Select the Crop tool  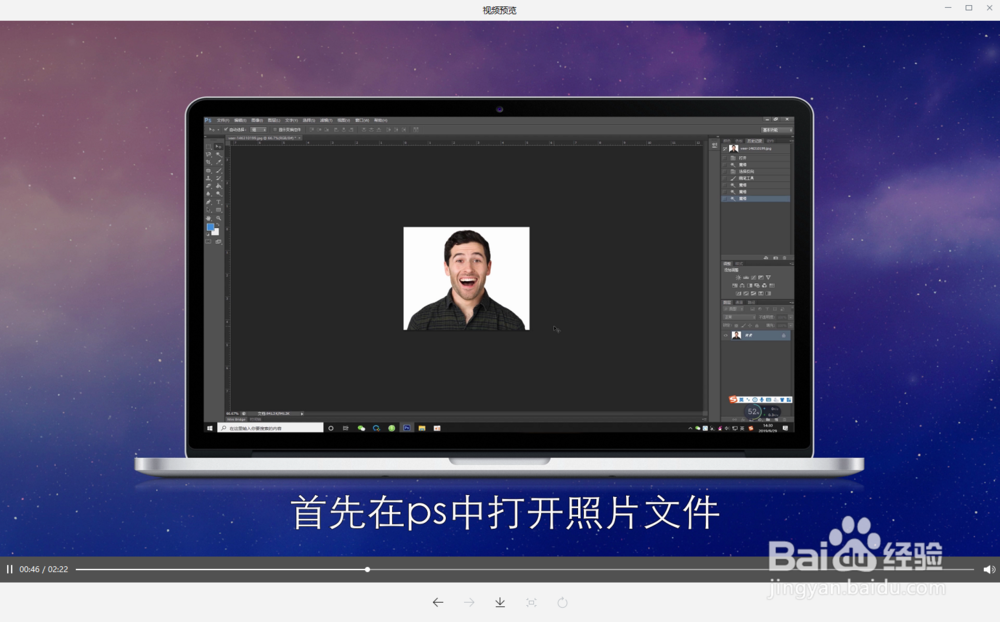[210, 163]
